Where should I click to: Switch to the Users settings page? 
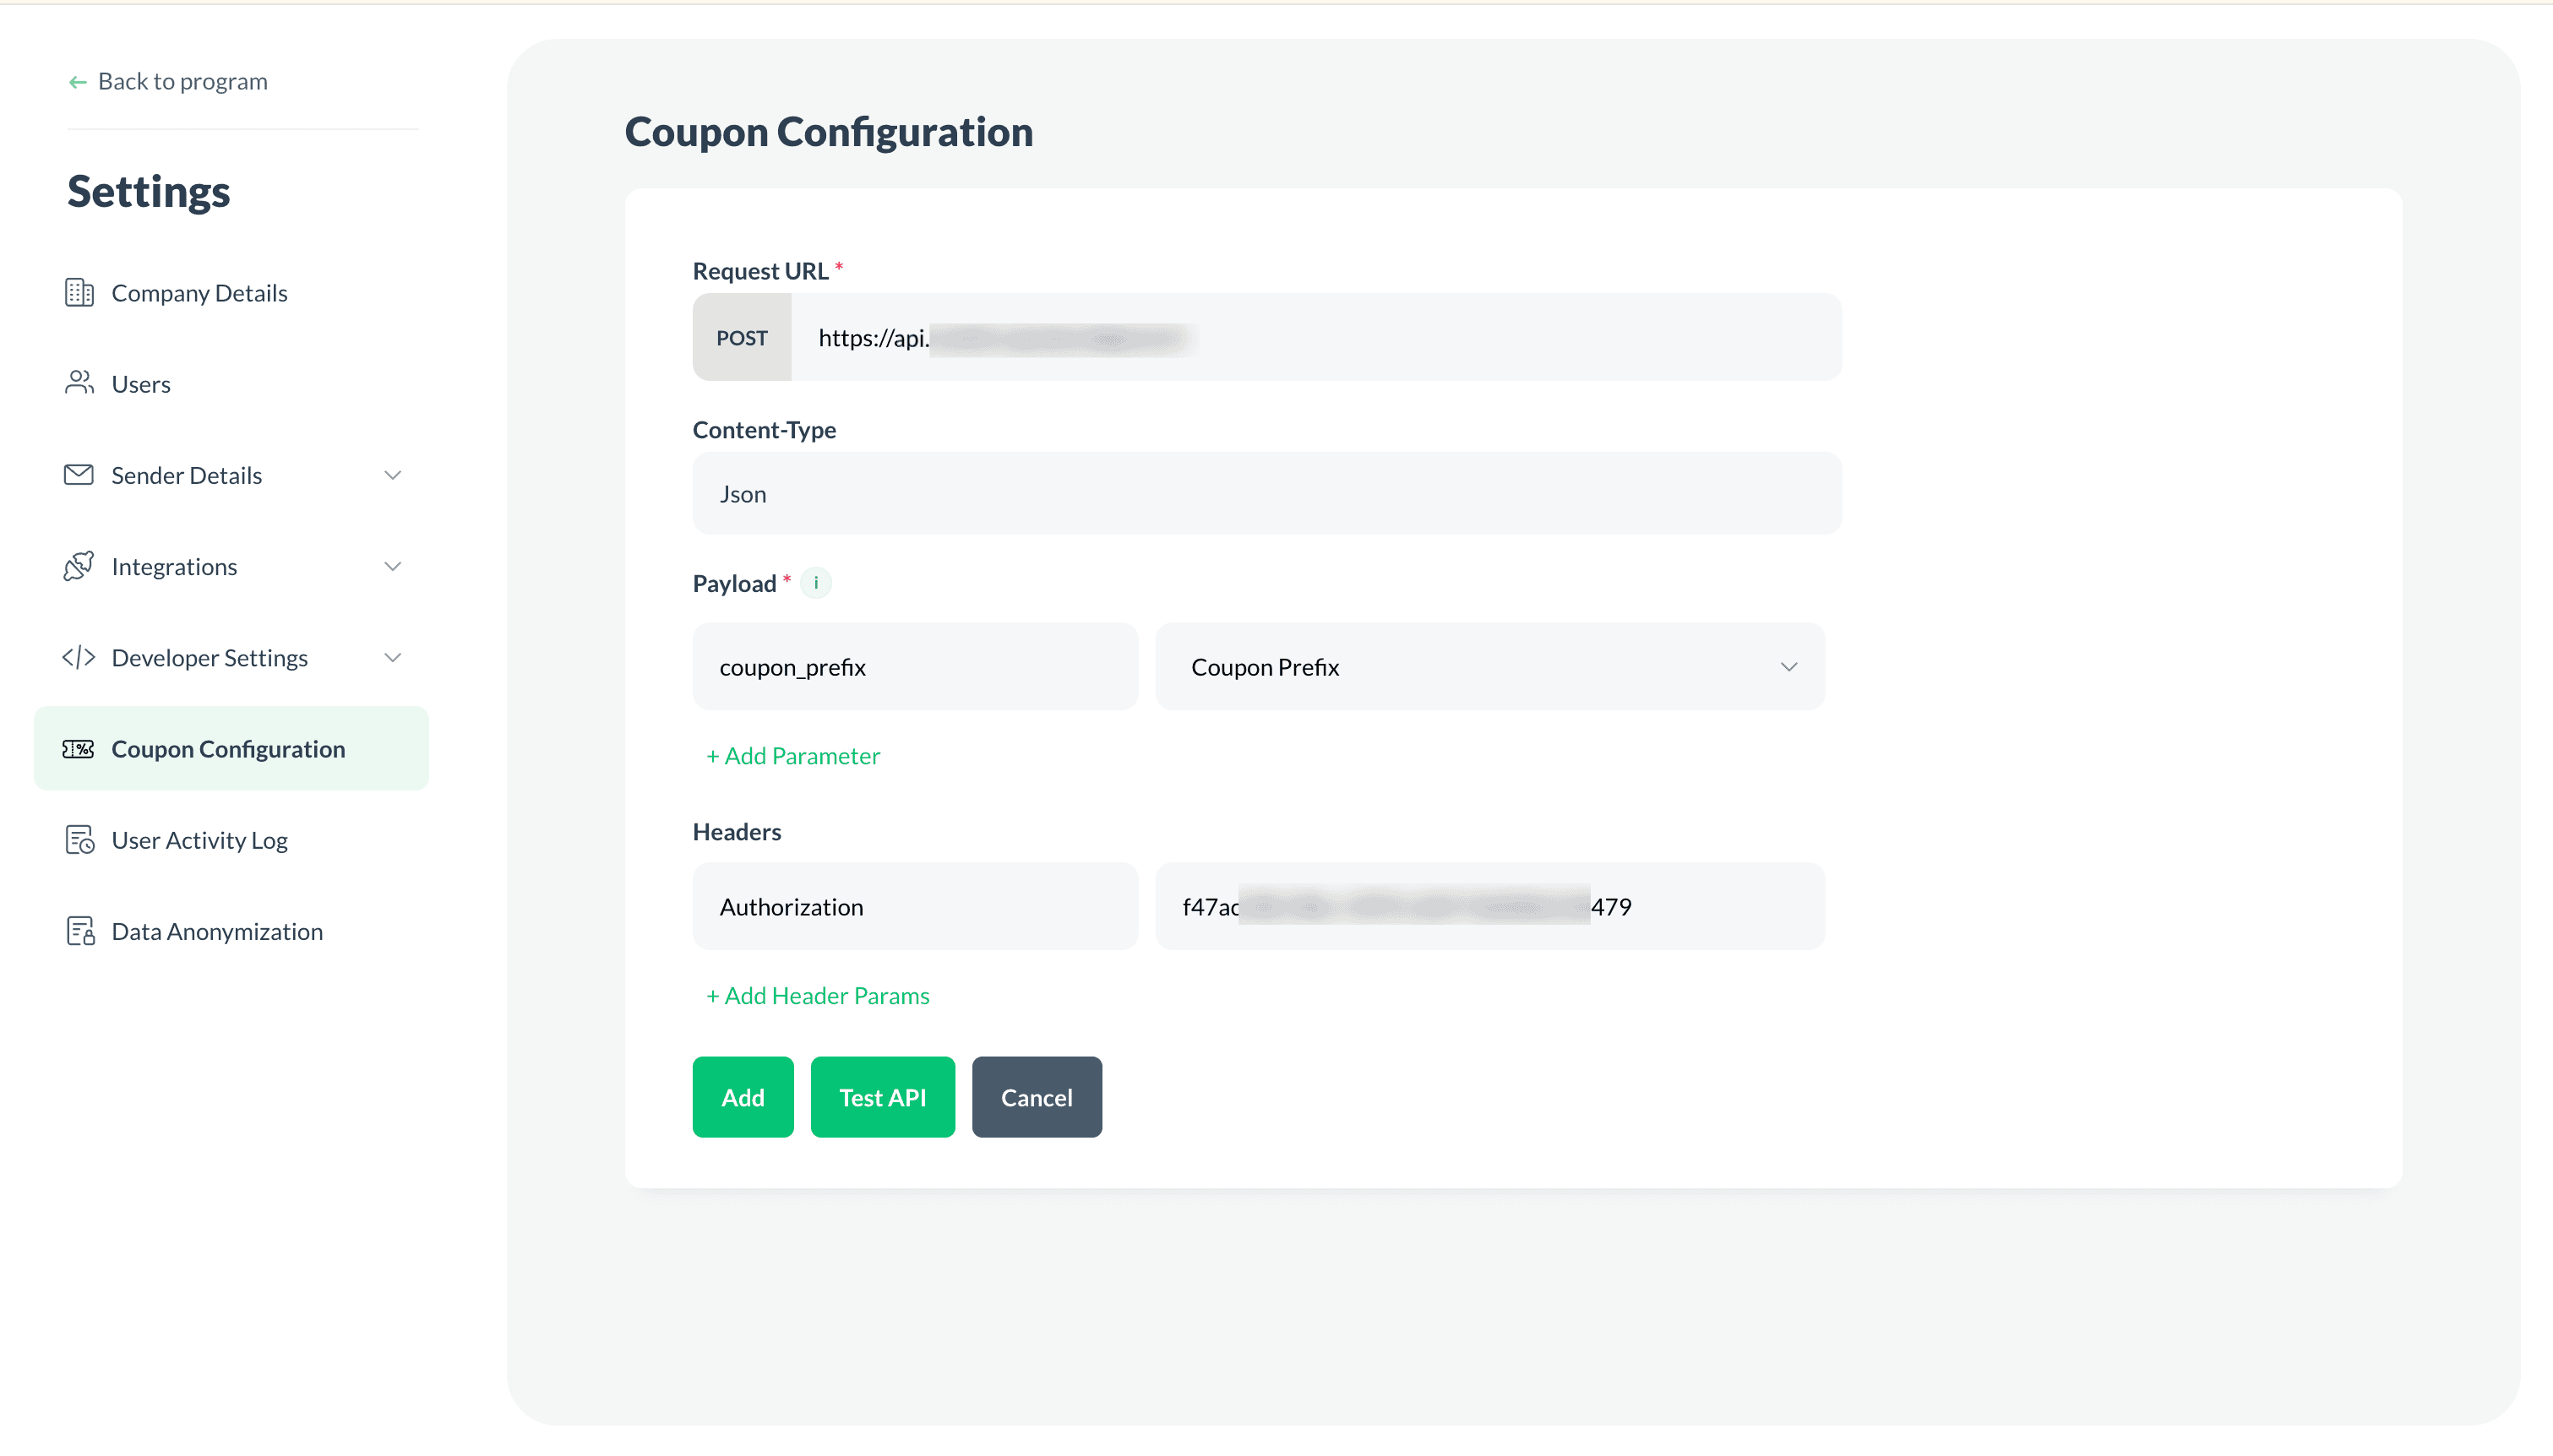[x=141, y=383]
